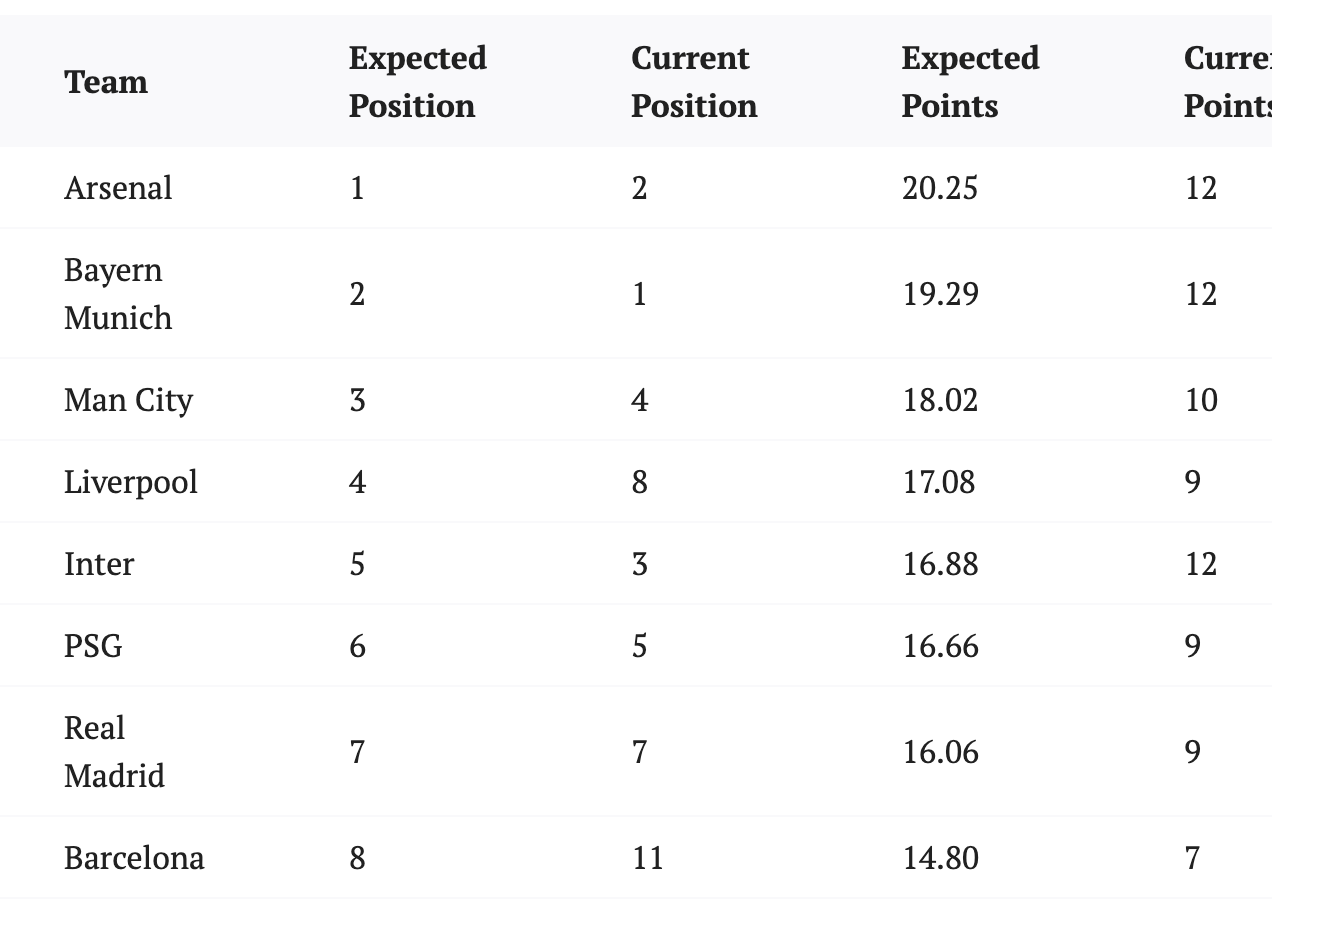Screen dimensions: 1328x928
Task: Click Arsenal's expected points value 20.25
Action: point(939,188)
